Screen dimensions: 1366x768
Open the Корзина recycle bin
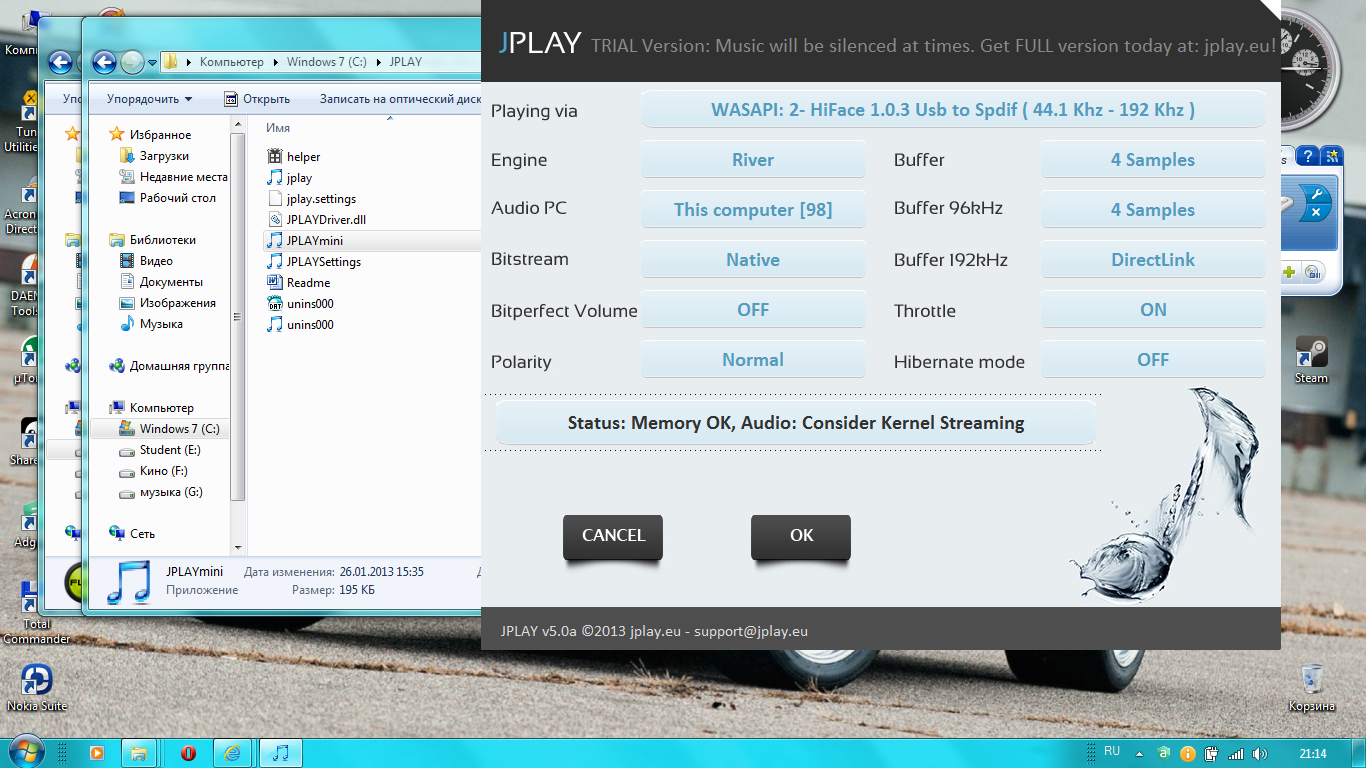(x=1311, y=686)
